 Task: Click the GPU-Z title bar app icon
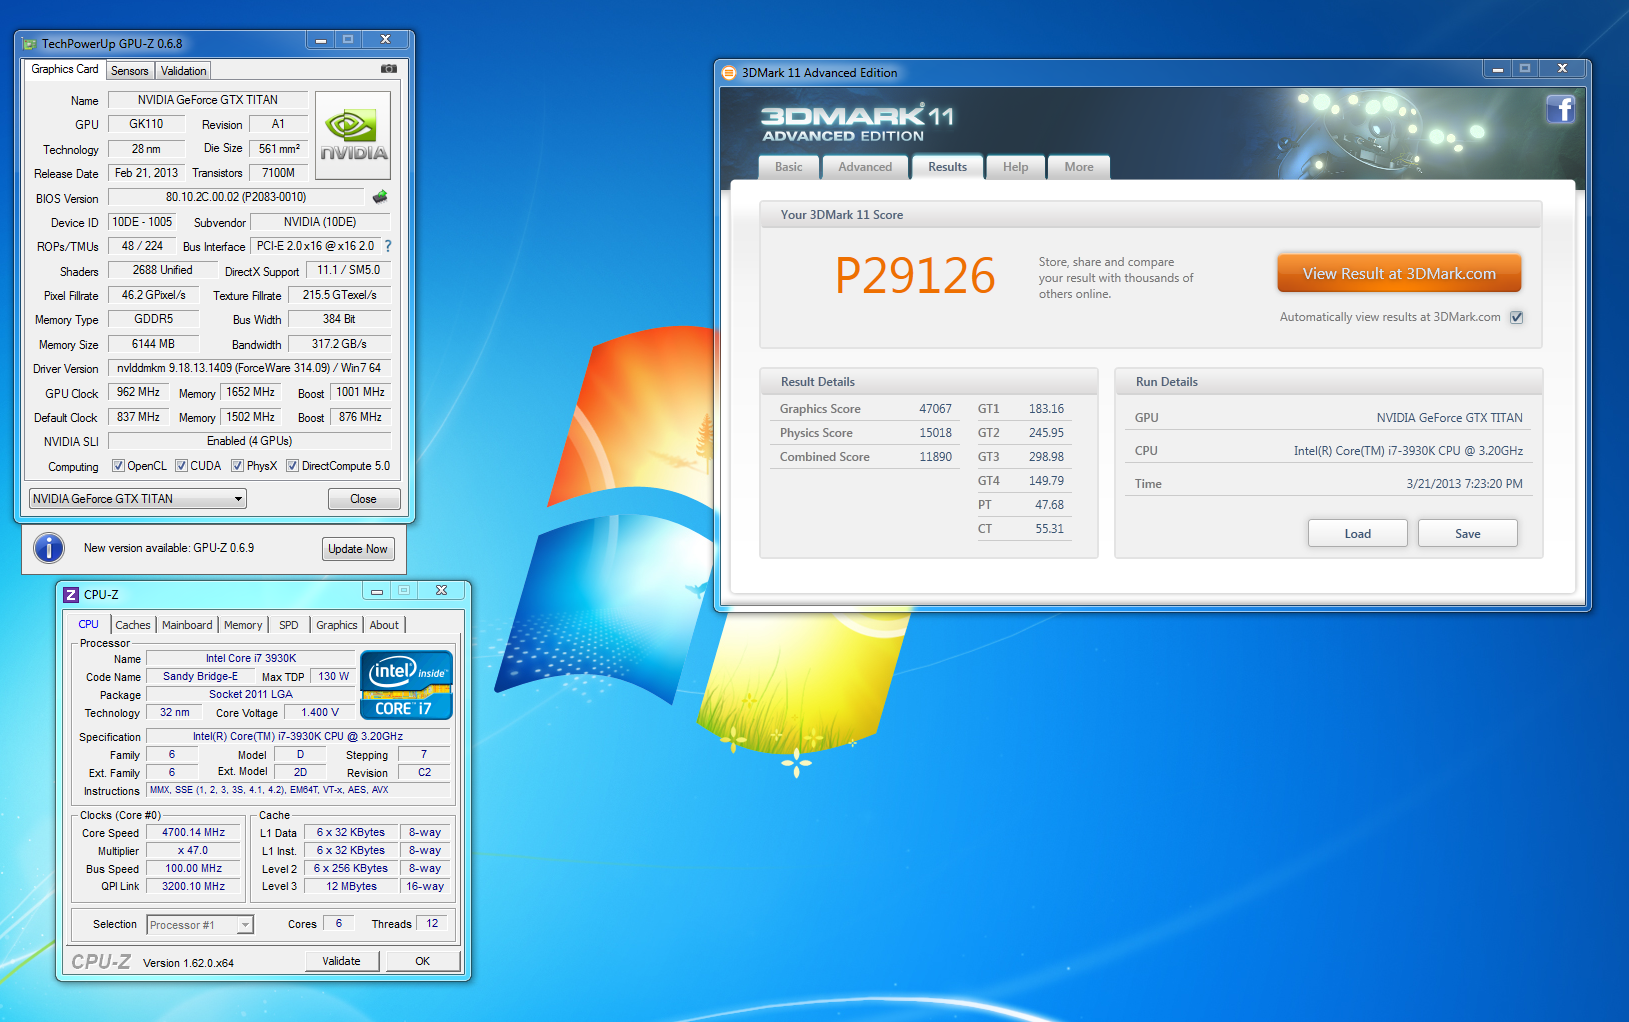[29, 44]
